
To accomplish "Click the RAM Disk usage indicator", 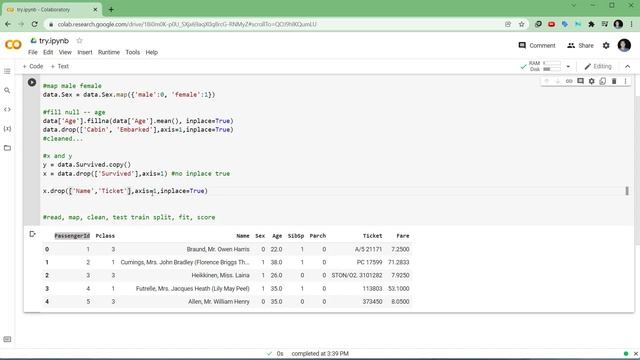I will coord(544,66).
